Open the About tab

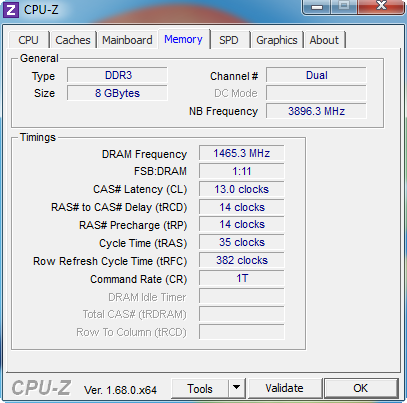pyautogui.click(x=324, y=40)
